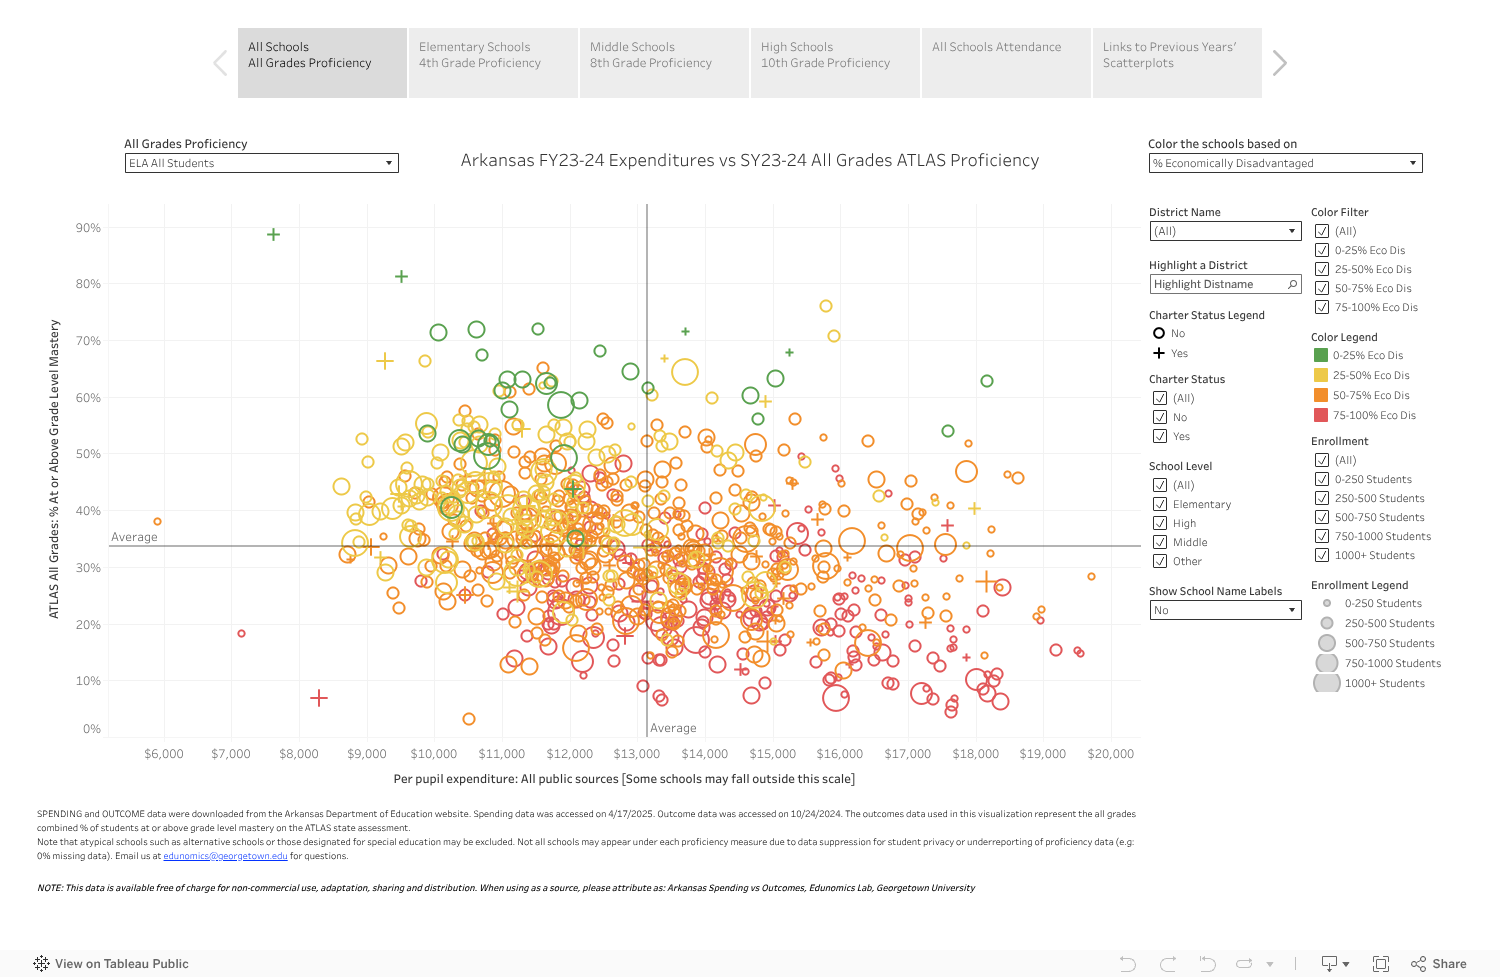
Task: Click the Share button label
Action: (1449, 964)
